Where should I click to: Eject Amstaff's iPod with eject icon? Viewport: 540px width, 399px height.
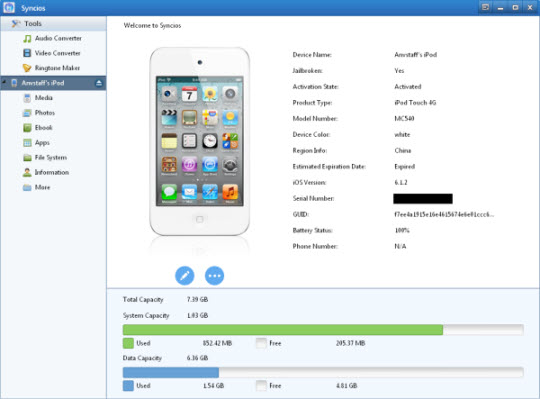[x=99, y=83]
